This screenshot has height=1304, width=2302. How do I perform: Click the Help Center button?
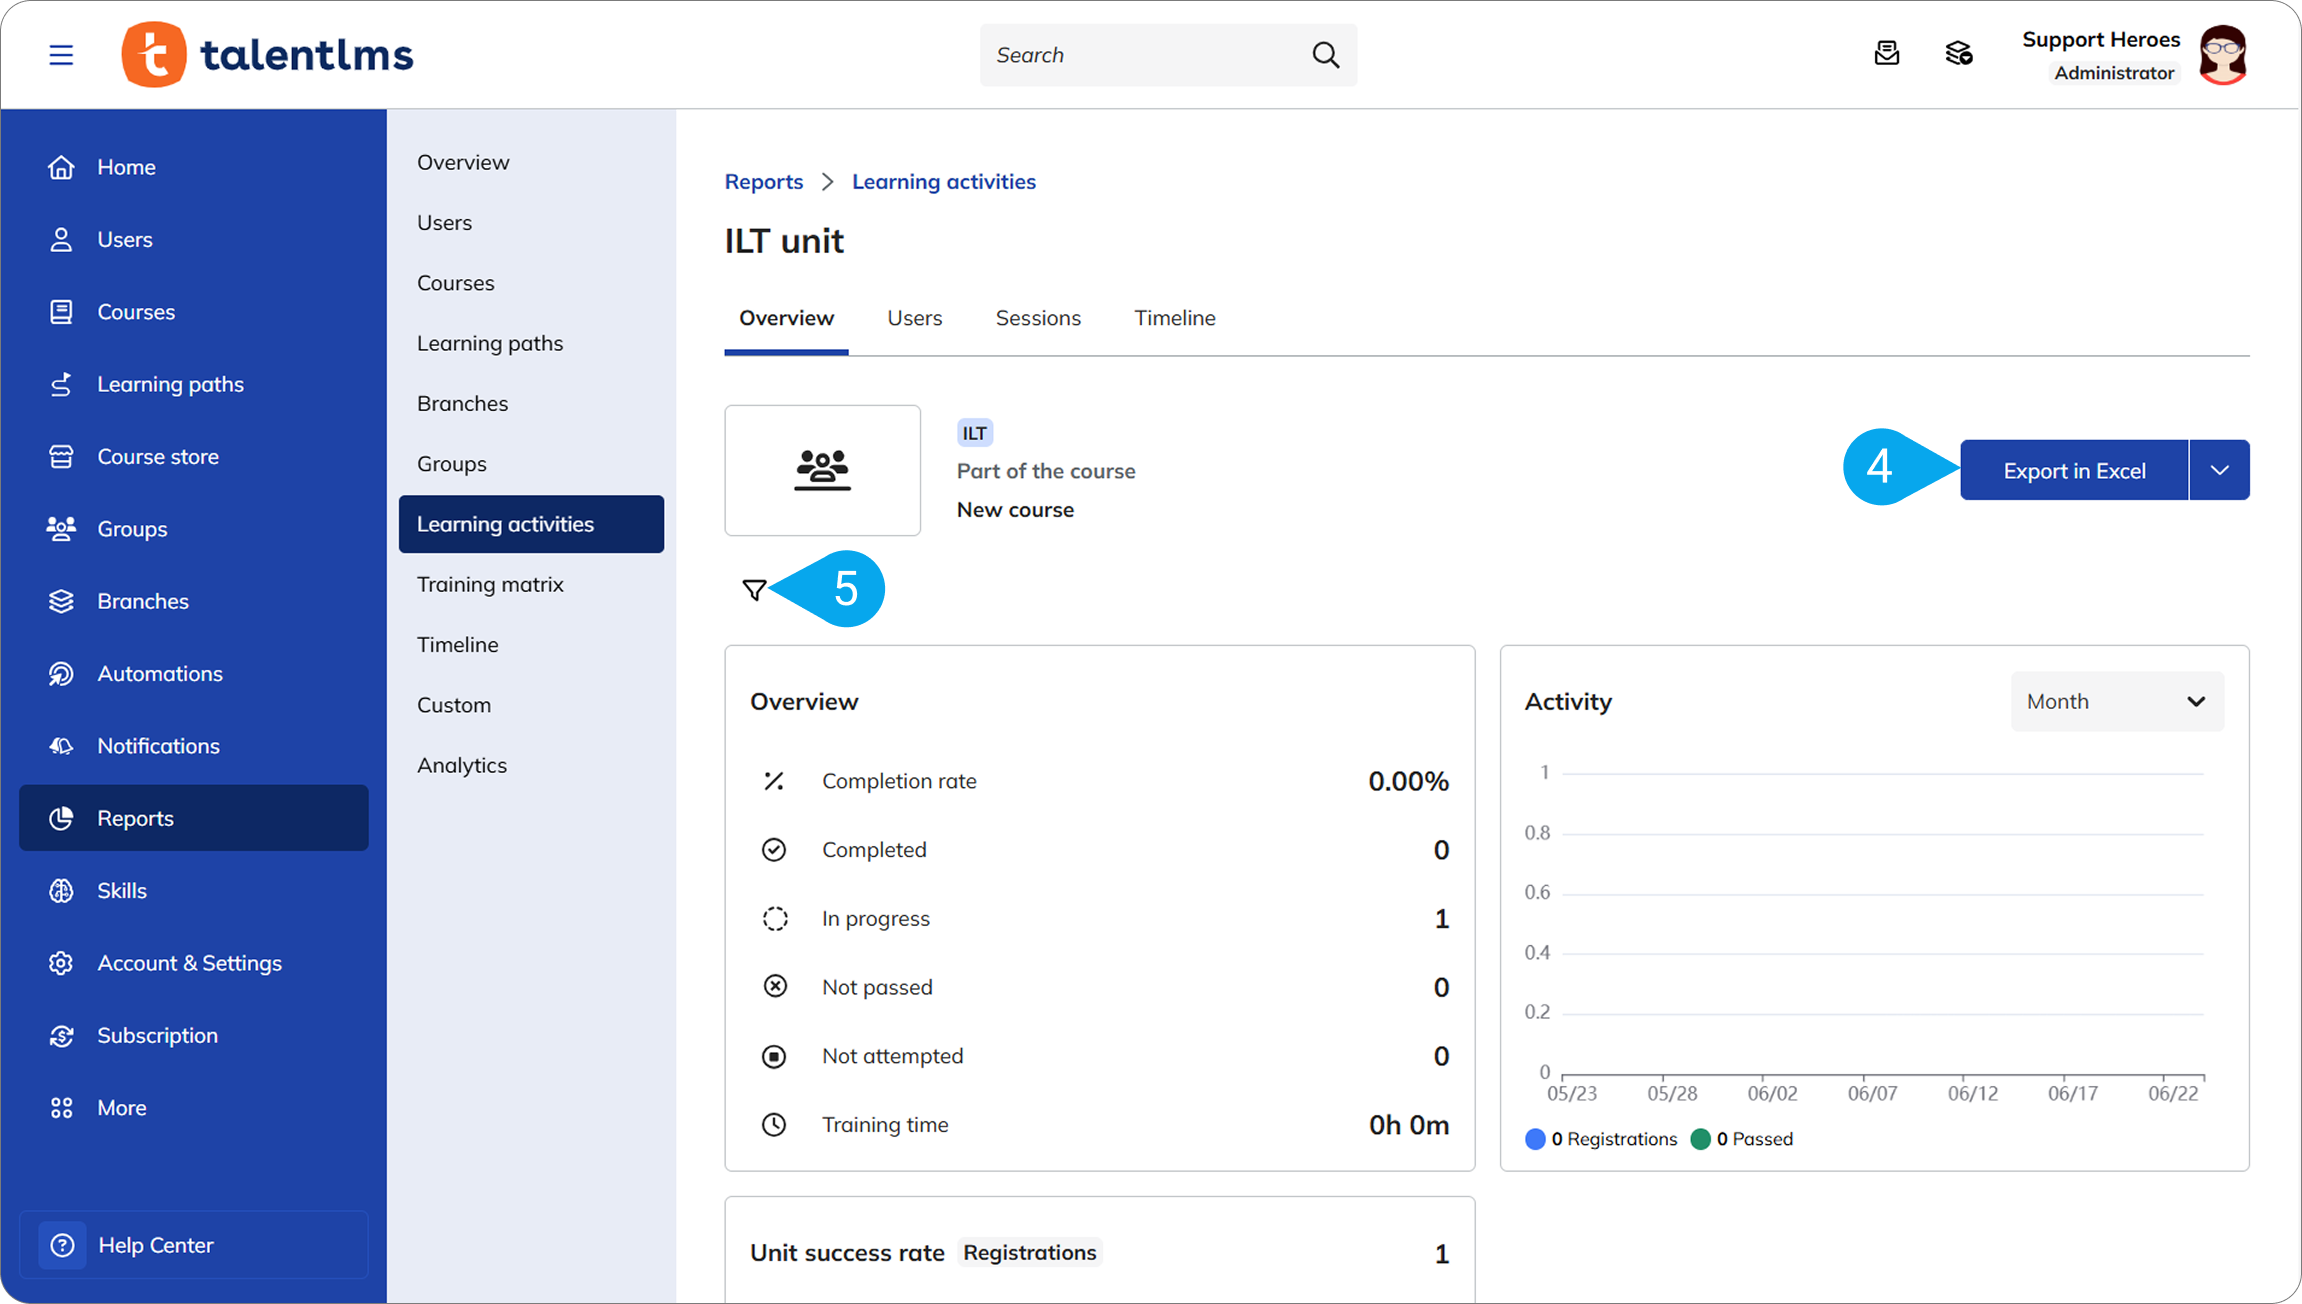194,1245
